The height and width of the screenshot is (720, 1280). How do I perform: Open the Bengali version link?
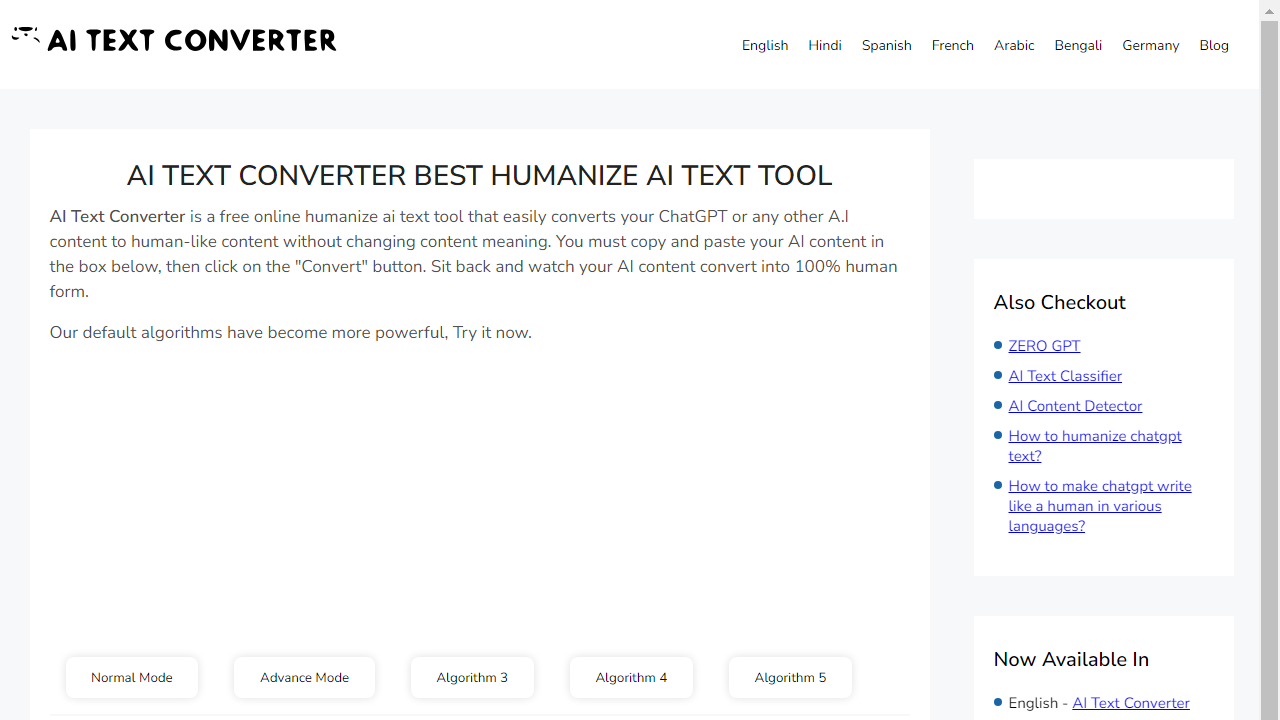[x=1078, y=45]
